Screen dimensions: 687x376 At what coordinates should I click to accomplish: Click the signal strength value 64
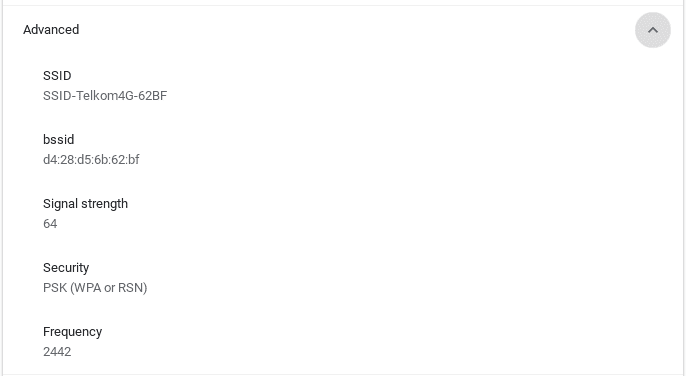50,224
